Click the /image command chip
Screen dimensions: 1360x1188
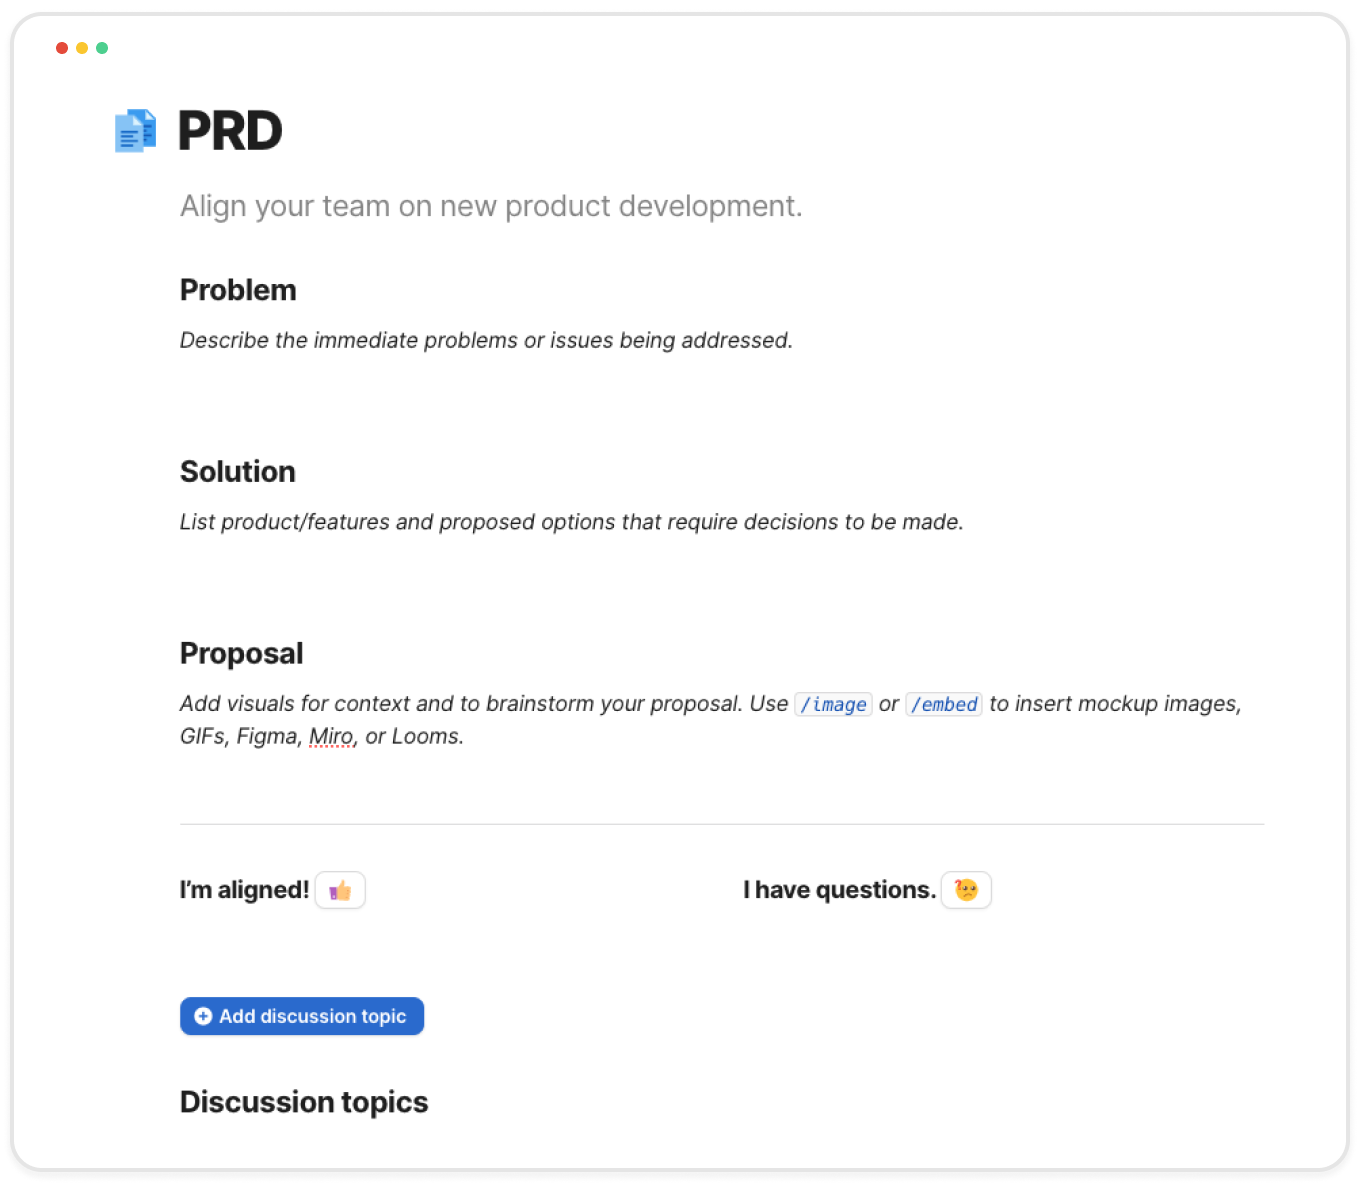833,704
